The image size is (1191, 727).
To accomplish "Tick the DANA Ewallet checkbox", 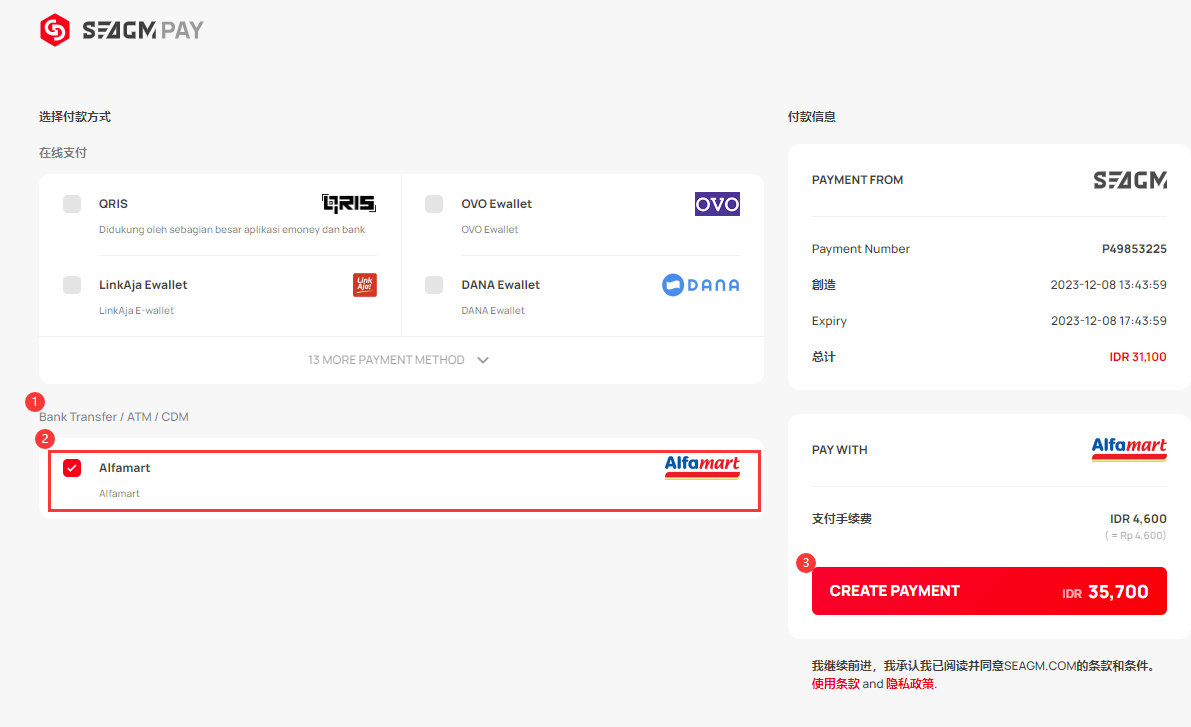I will click(x=434, y=285).
